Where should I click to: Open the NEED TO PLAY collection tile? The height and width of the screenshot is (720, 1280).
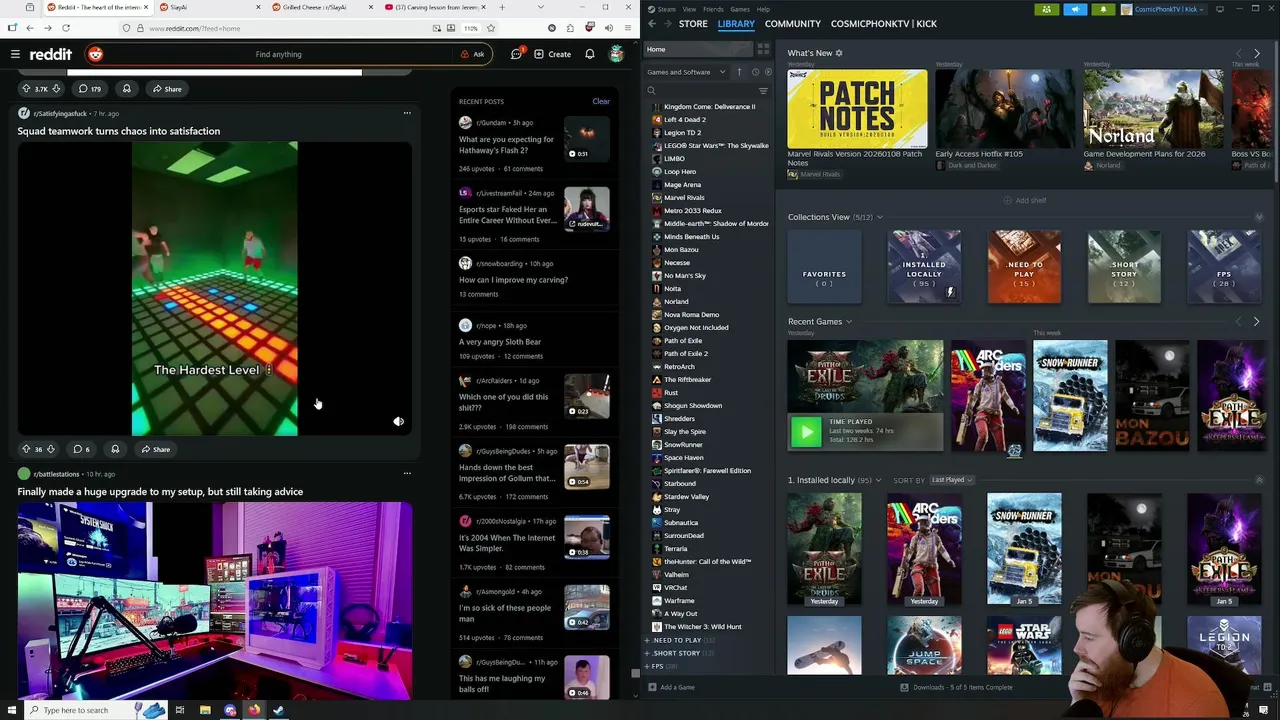pyautogui.click(x=1024, y=266)
